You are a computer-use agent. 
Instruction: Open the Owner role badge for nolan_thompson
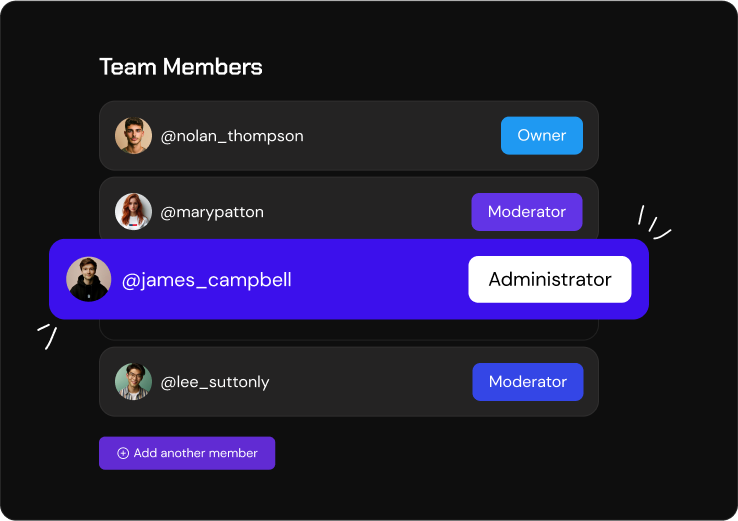(x=541, y=136)
